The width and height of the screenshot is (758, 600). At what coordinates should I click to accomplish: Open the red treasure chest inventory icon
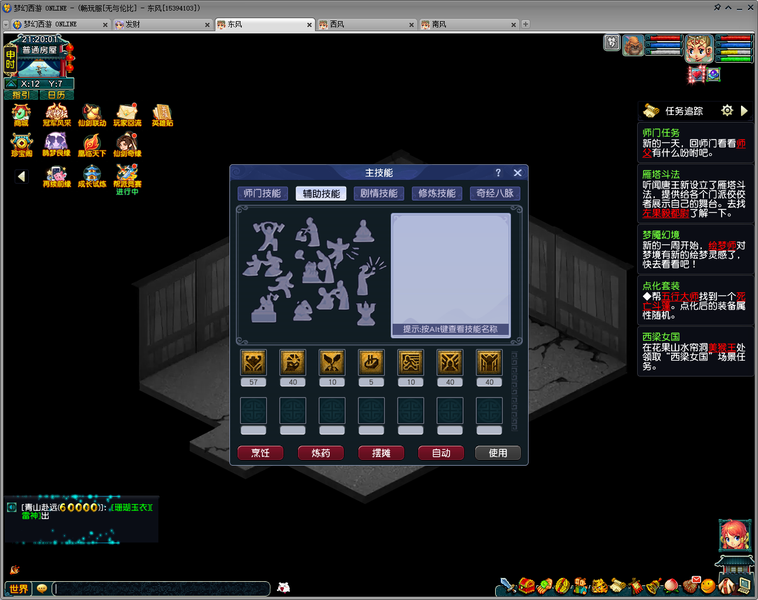[526, 586]
